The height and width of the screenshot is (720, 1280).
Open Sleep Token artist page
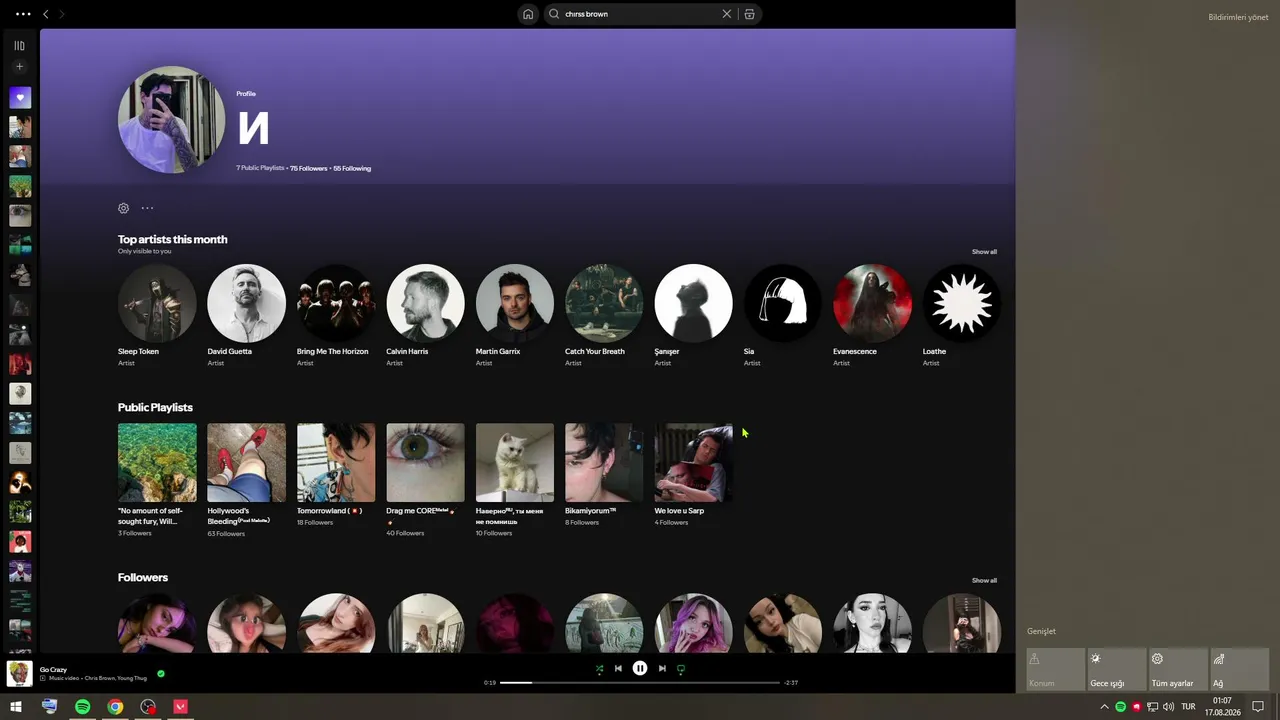(157, 315)
